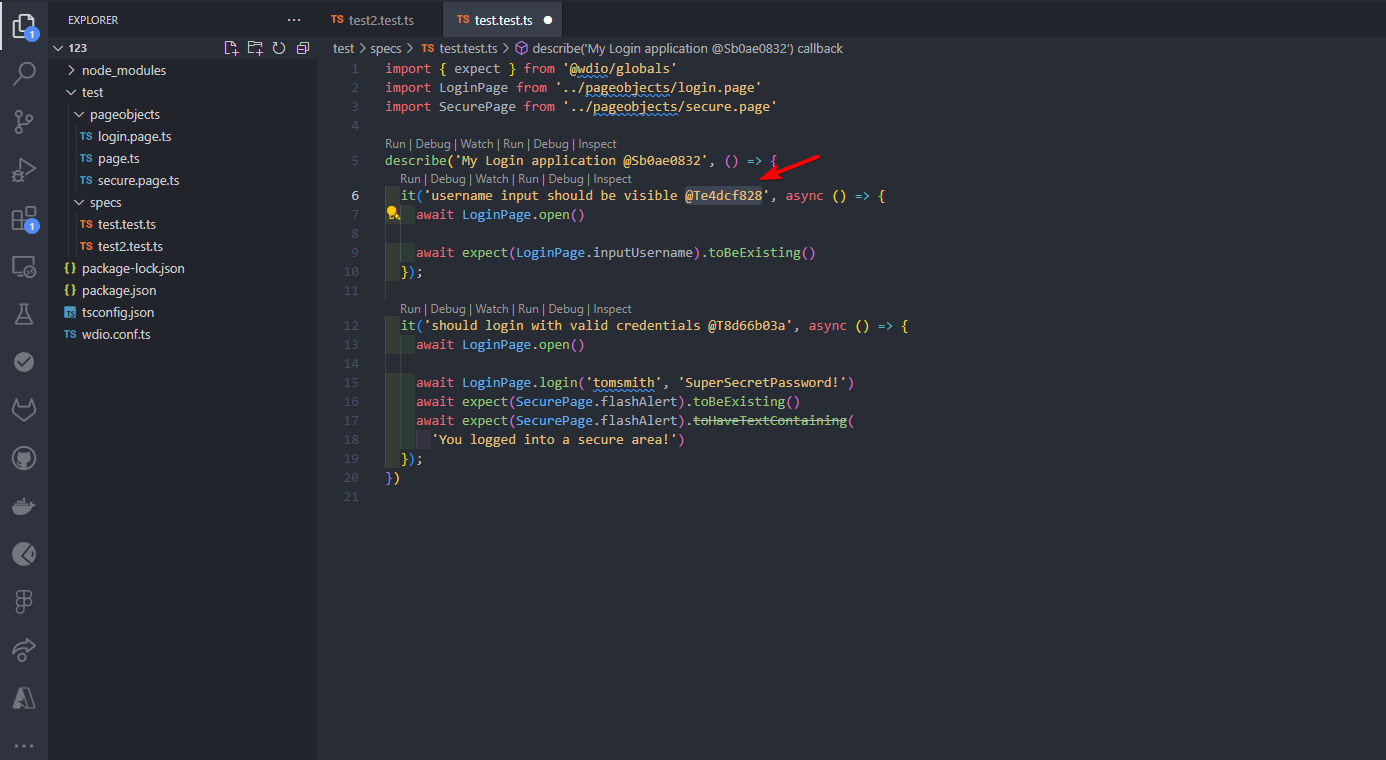Run the username input test via Run CodeLens
1386x760 pixels.
point(410,178)
